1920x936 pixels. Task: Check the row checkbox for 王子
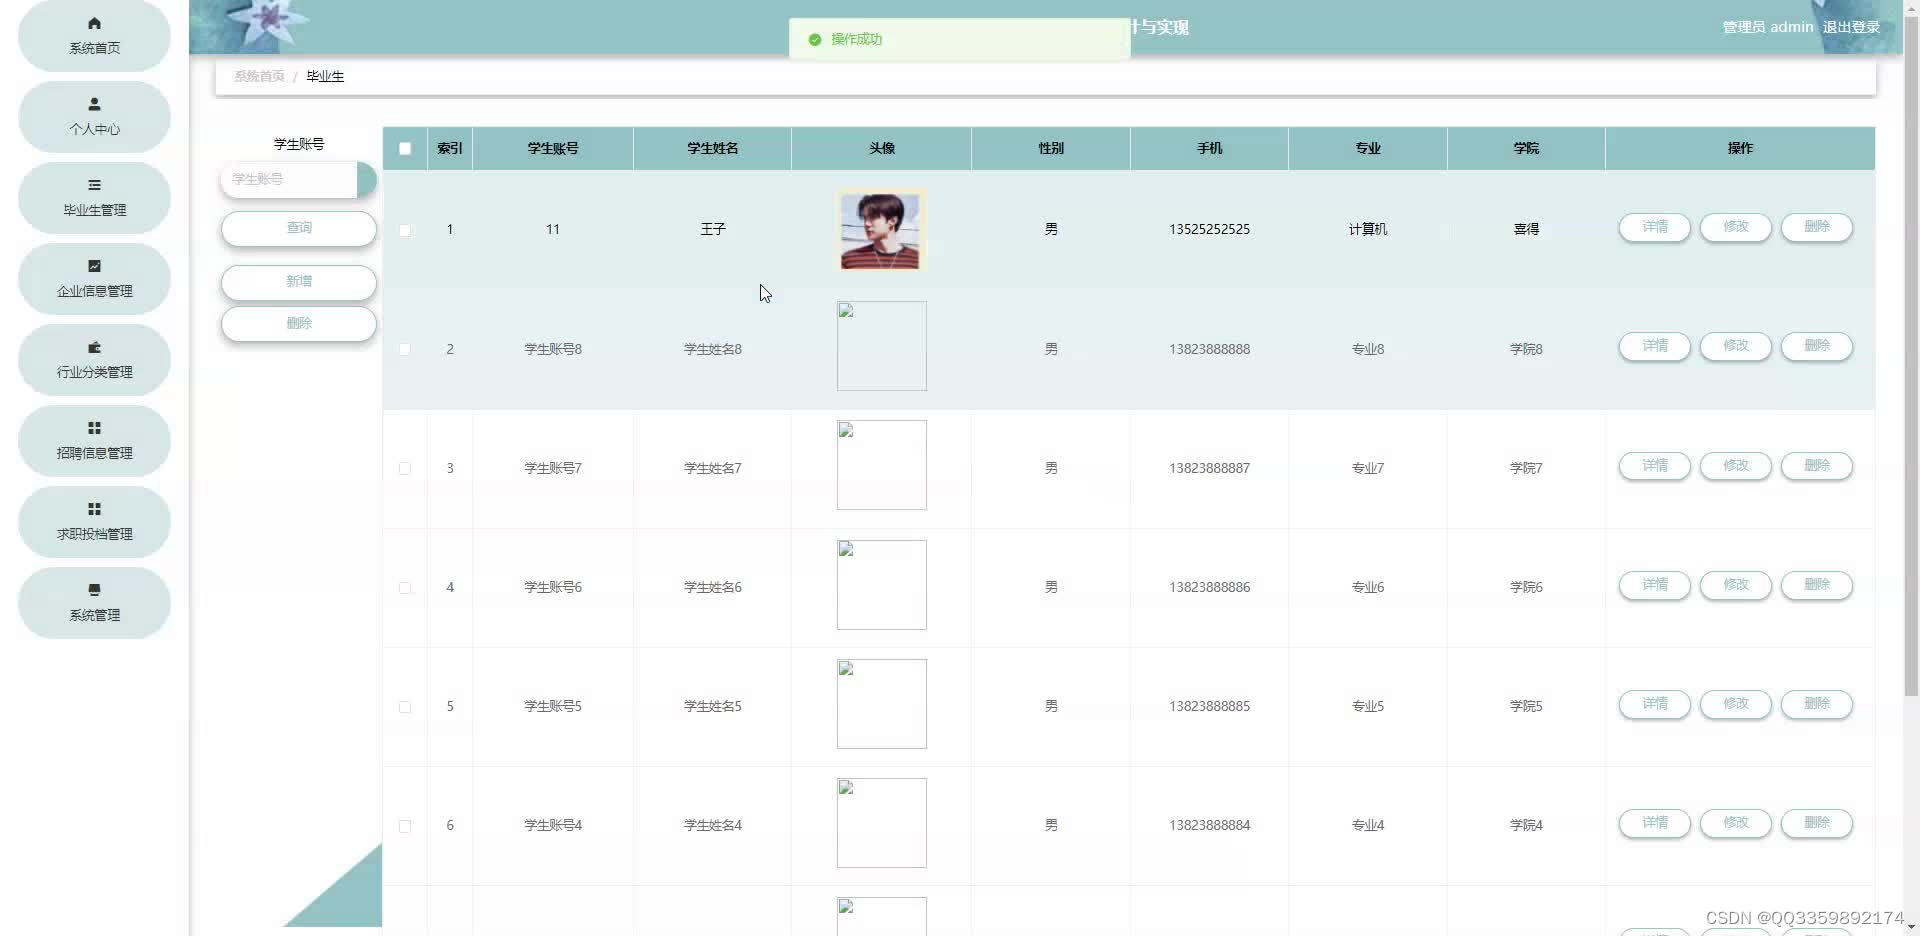pos(405,230)
